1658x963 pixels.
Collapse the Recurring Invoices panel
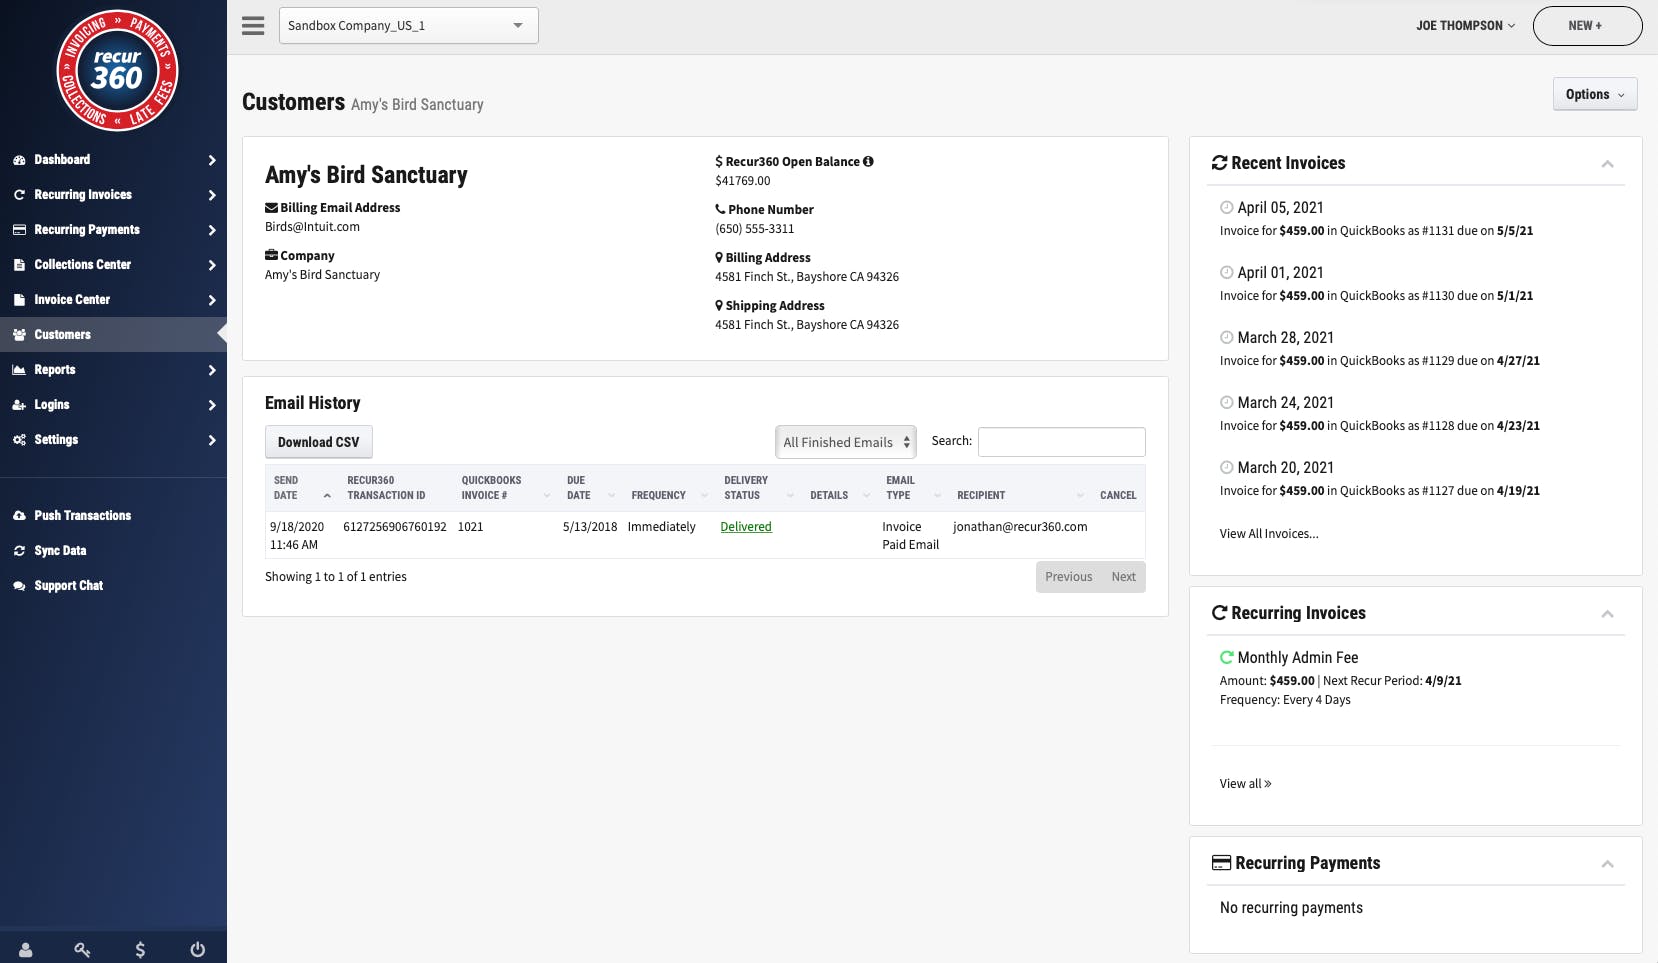(x=1607, y=614)
